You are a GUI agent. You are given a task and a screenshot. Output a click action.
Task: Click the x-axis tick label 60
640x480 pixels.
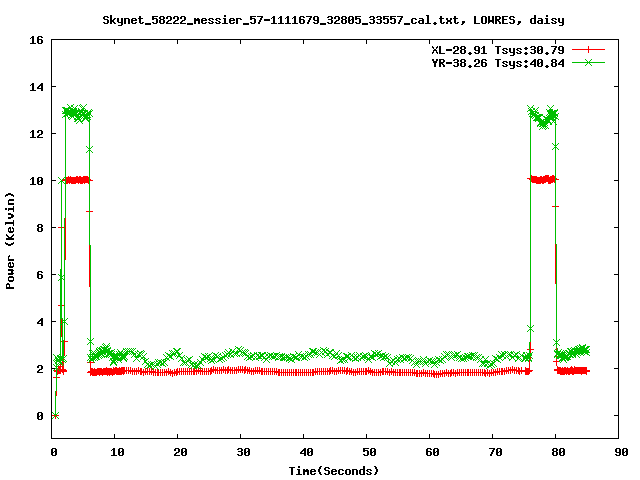tap(432, 452)
